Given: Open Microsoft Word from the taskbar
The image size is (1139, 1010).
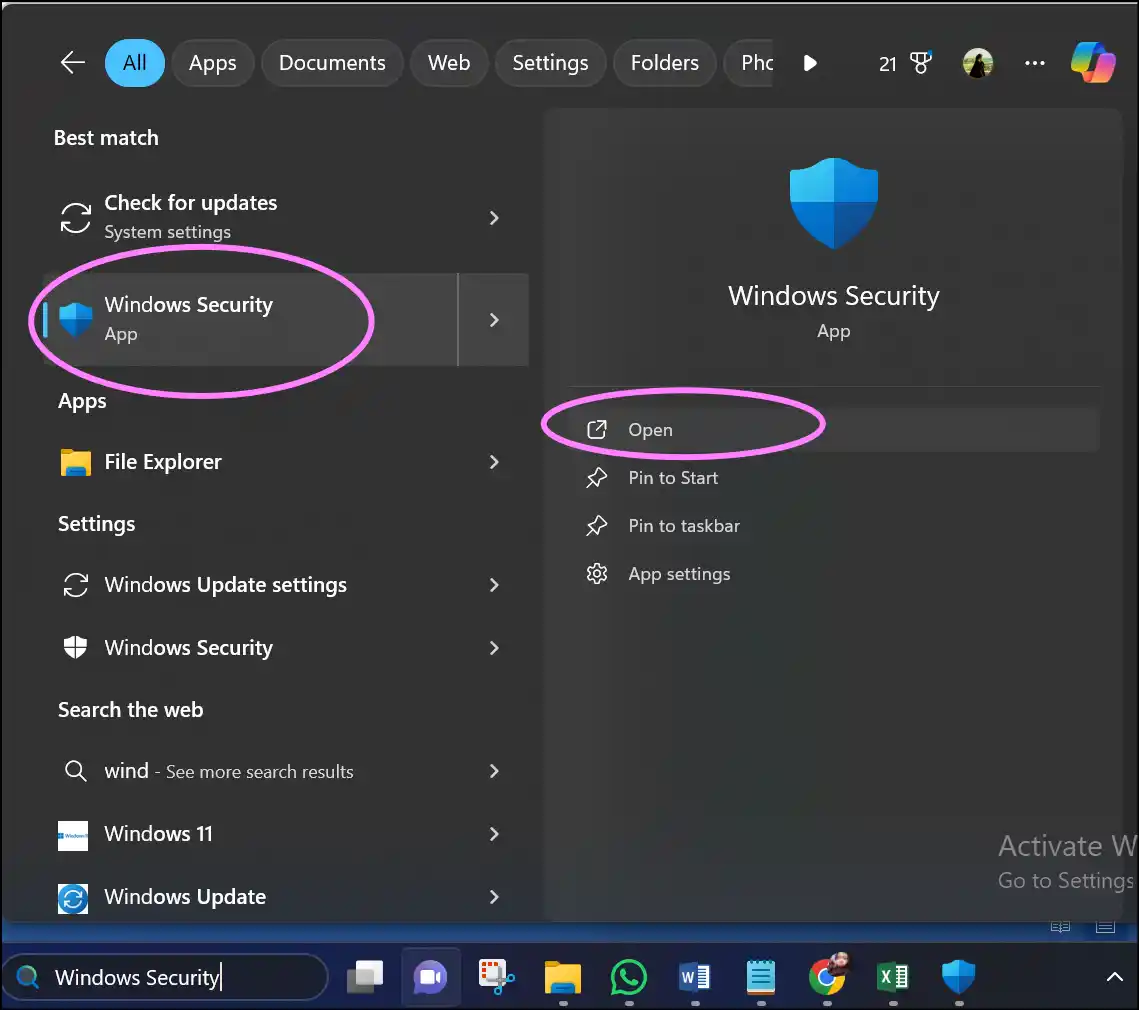Looking at the screenshot, I should click(x=694, y=977).
